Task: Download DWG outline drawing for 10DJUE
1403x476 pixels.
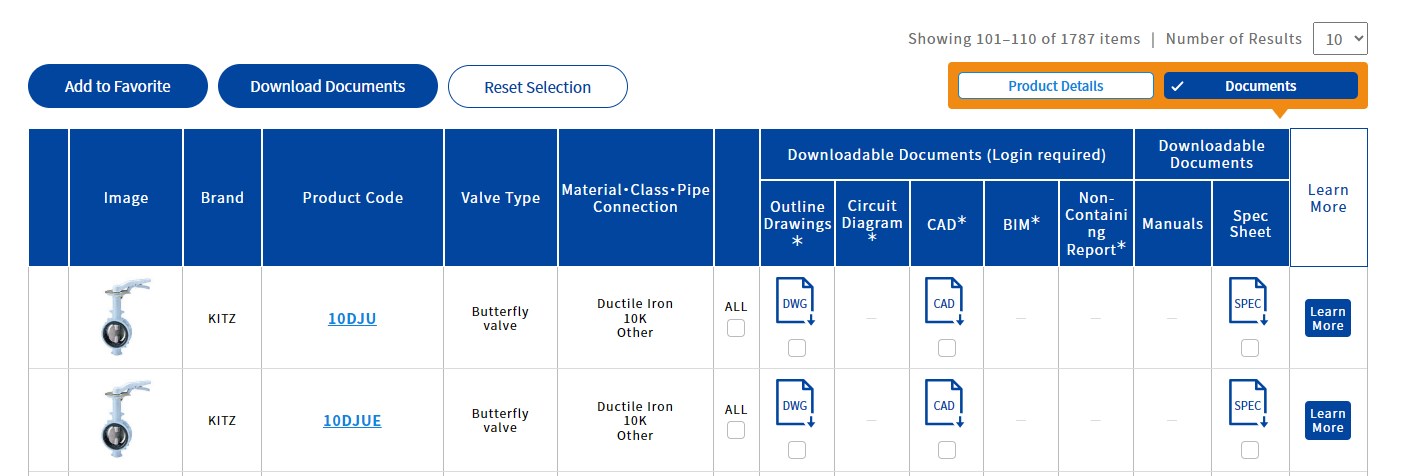Action: (x=796, y=404)
